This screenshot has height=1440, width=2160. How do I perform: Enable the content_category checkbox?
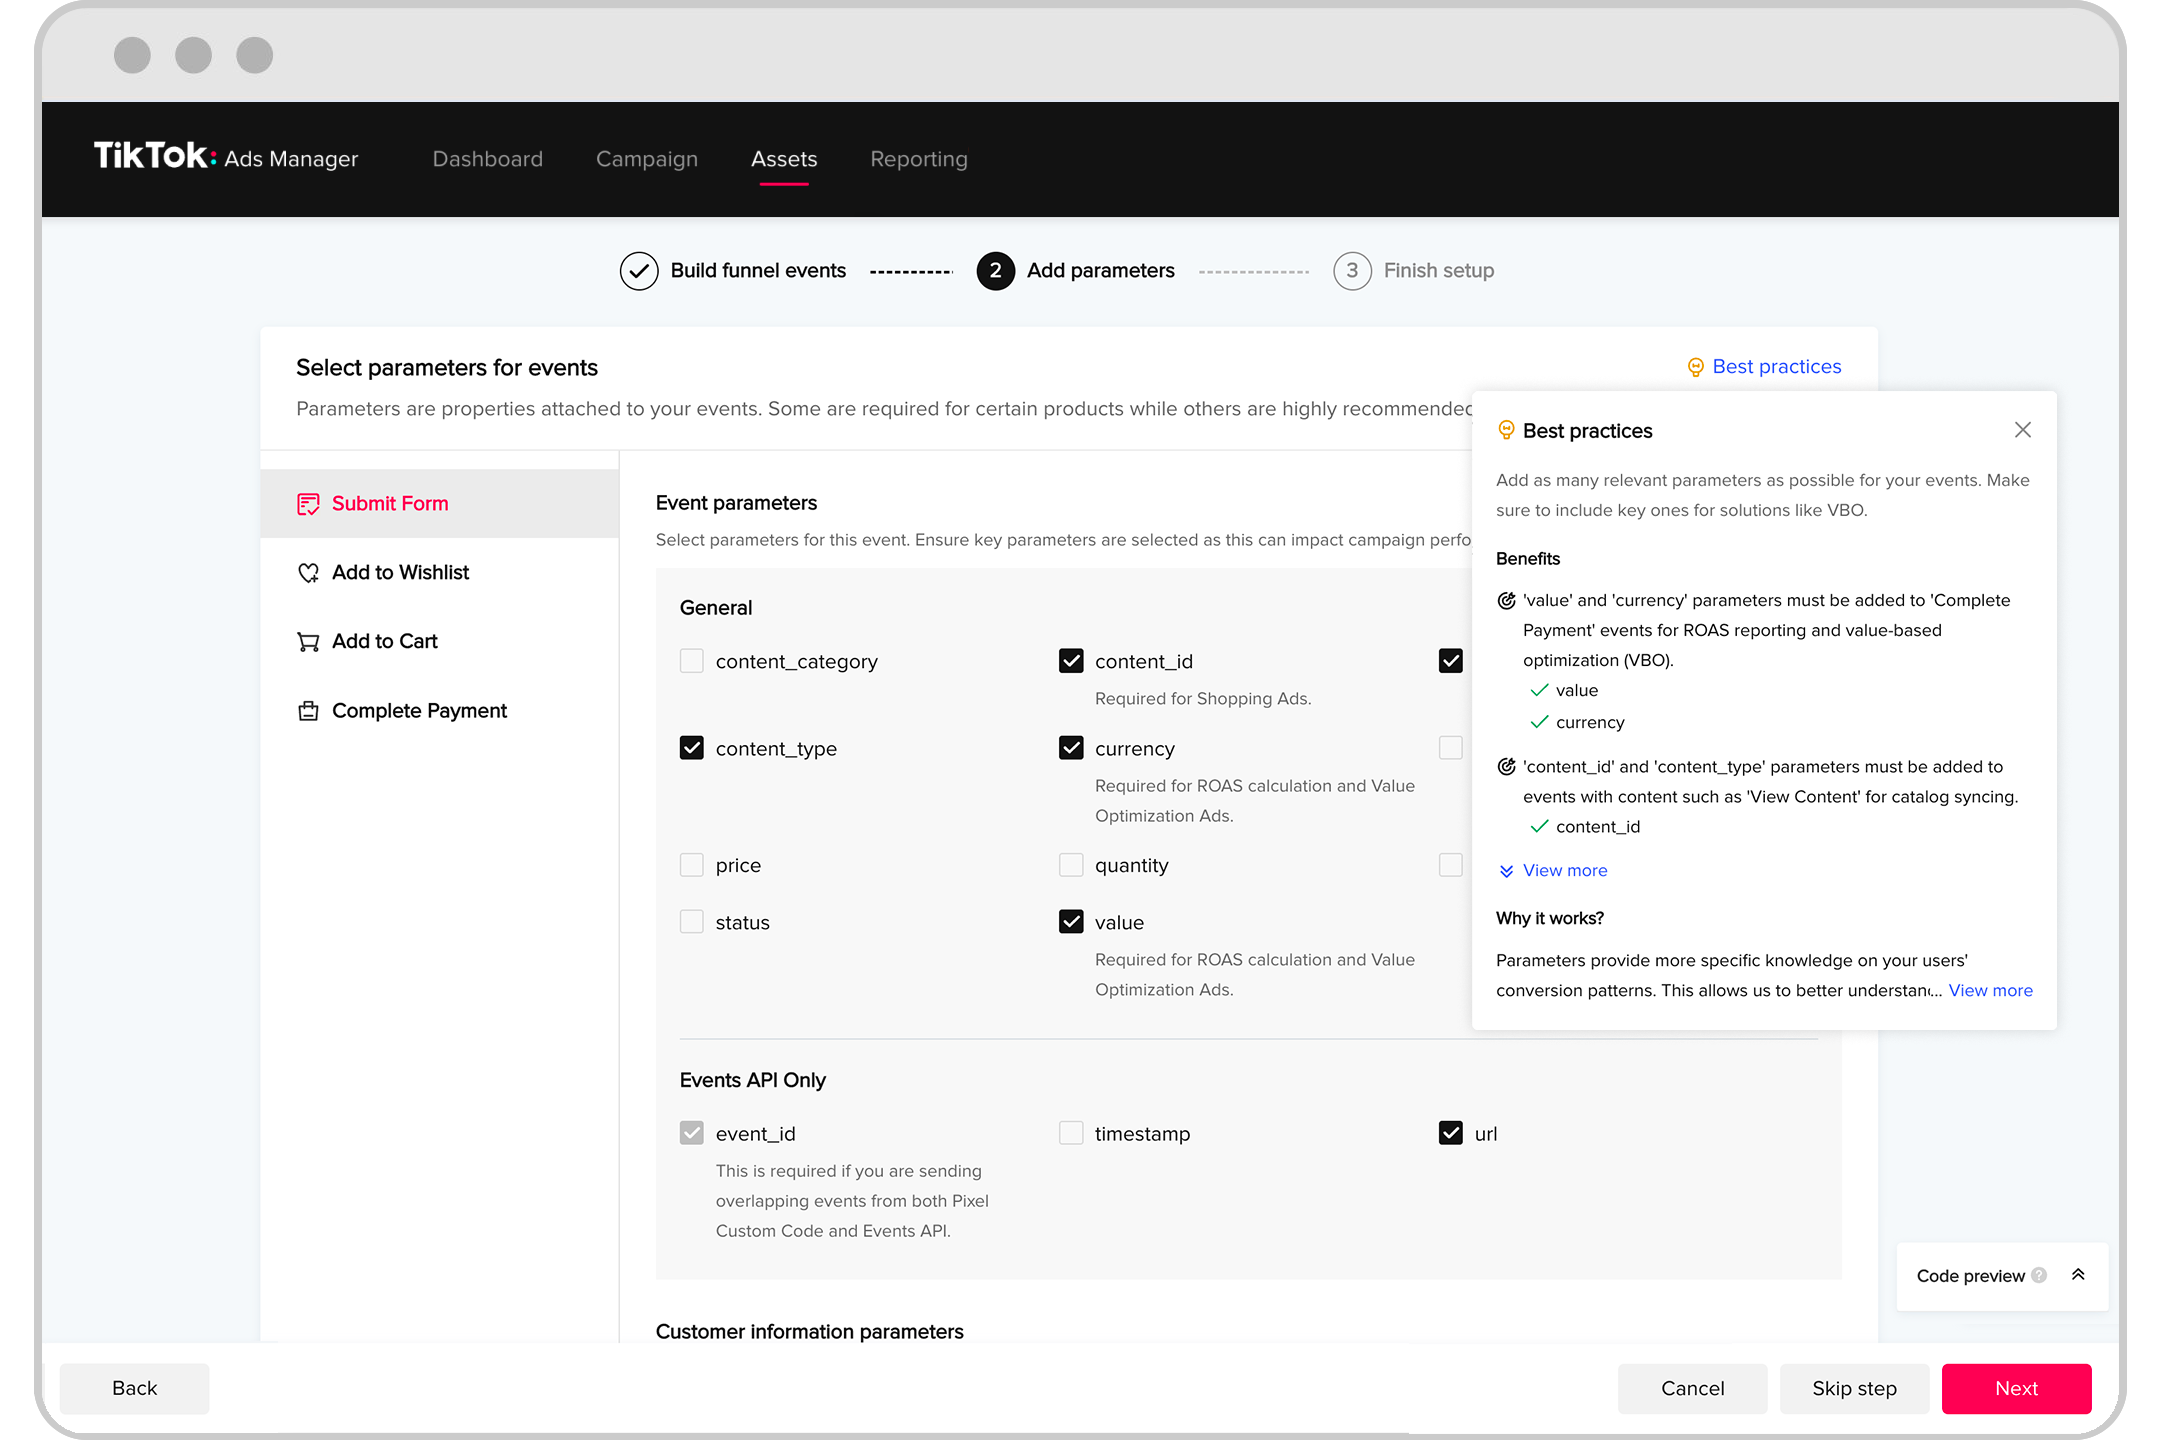tap(691, 661)
